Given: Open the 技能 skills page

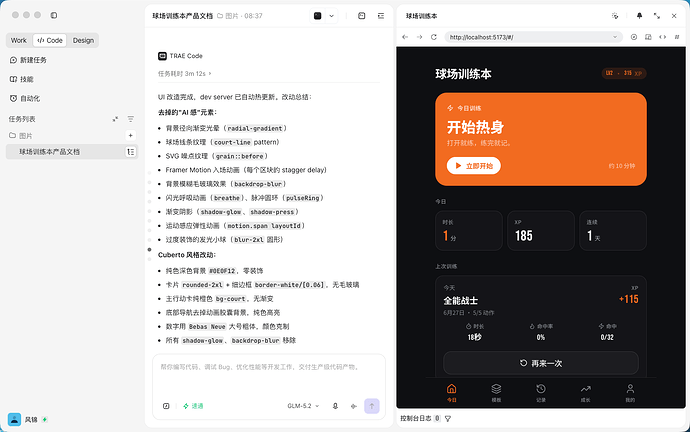Looking at the screenshot, I should [22, 79].
